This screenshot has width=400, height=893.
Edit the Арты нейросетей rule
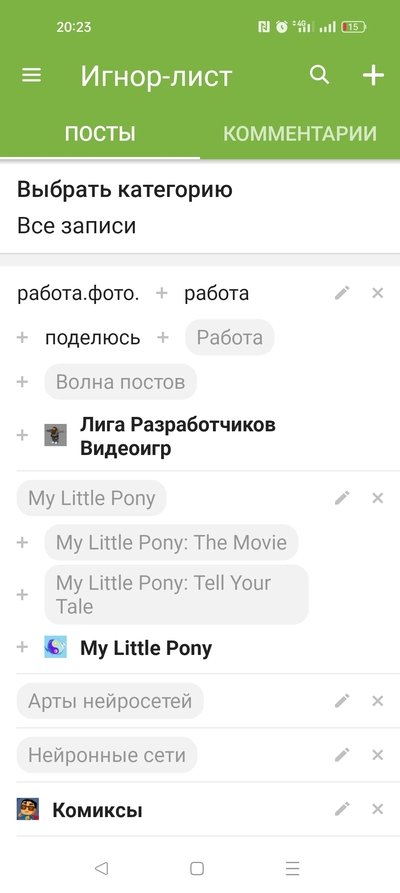coord(342,701)
